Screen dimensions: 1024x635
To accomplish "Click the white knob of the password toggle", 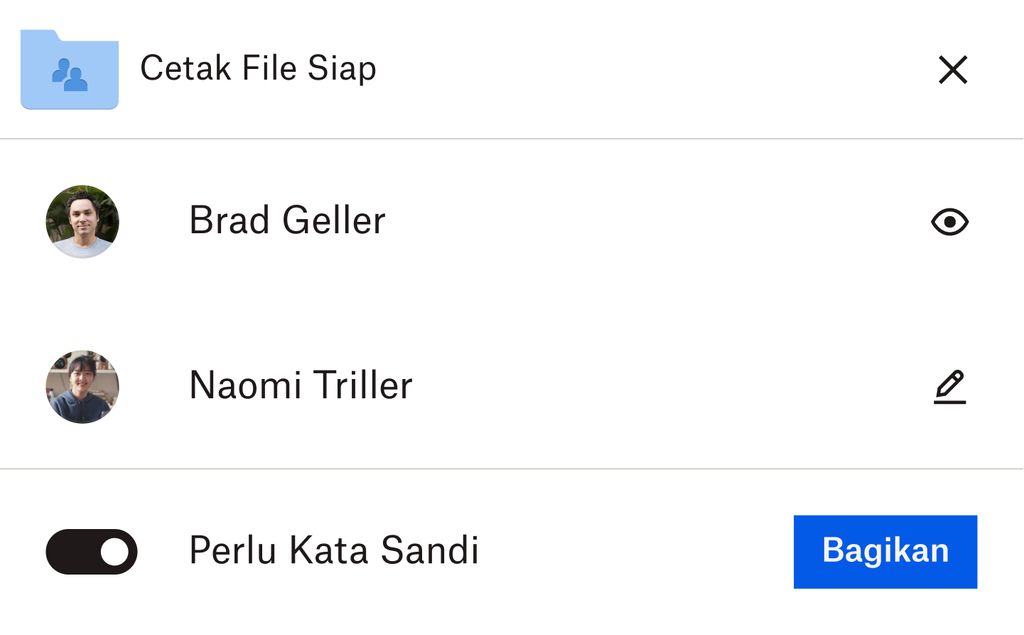I will point(115,551).
